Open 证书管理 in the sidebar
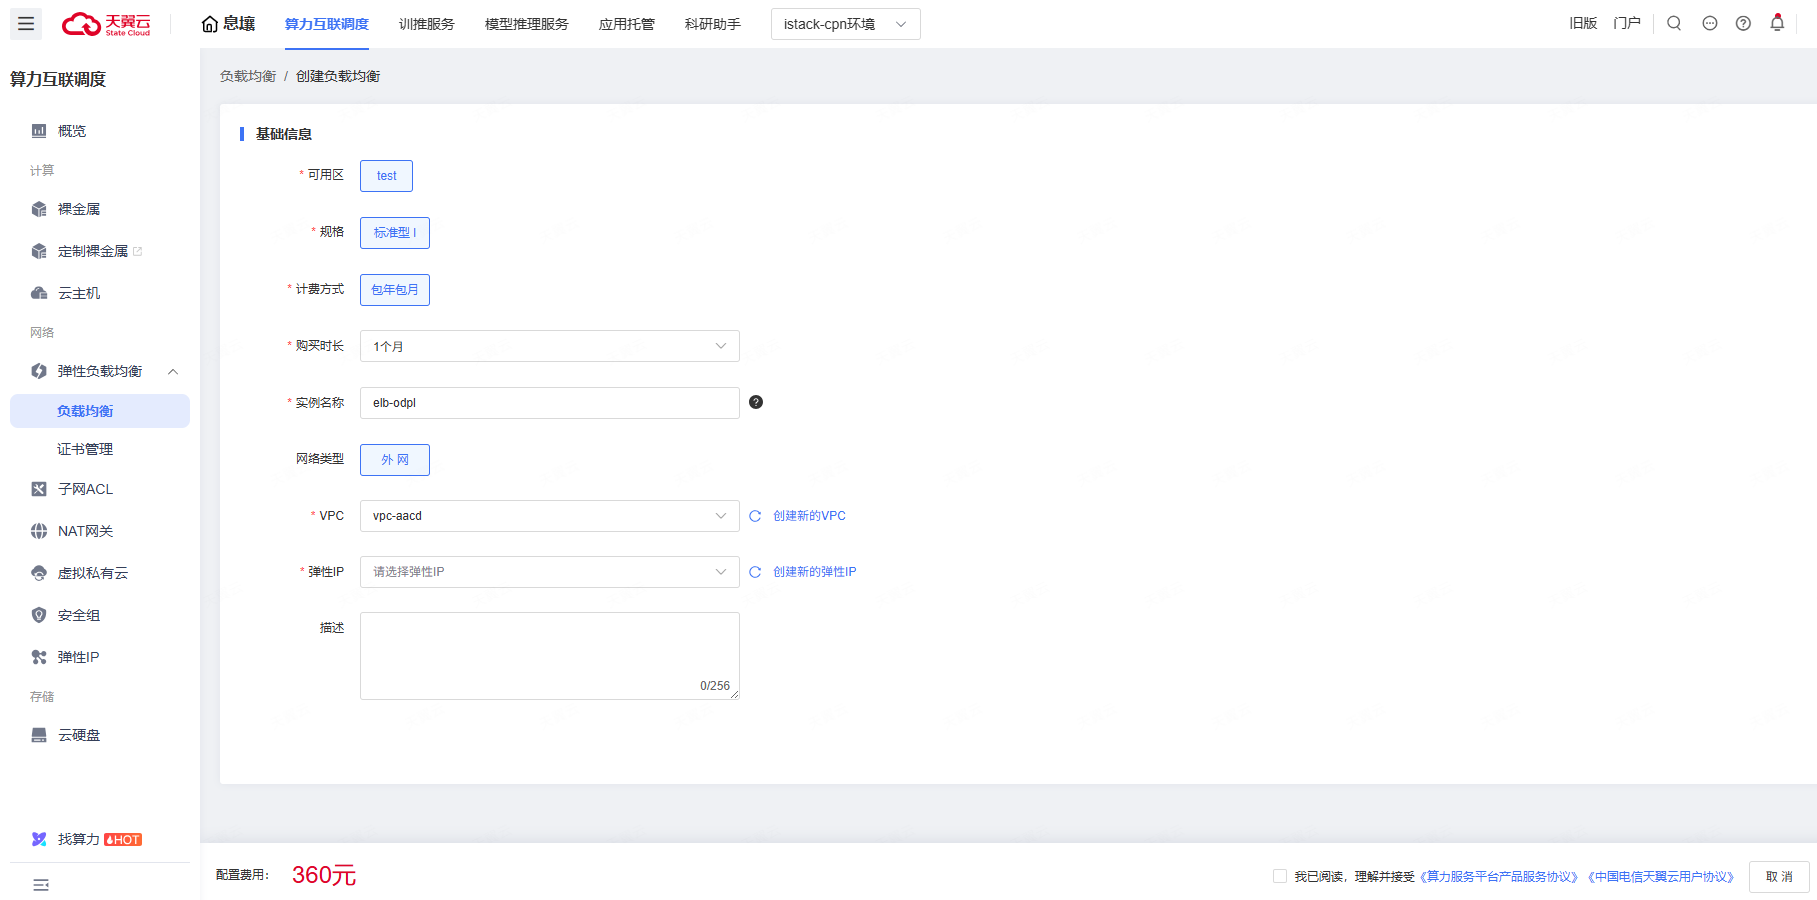 (x=85, y=449)
